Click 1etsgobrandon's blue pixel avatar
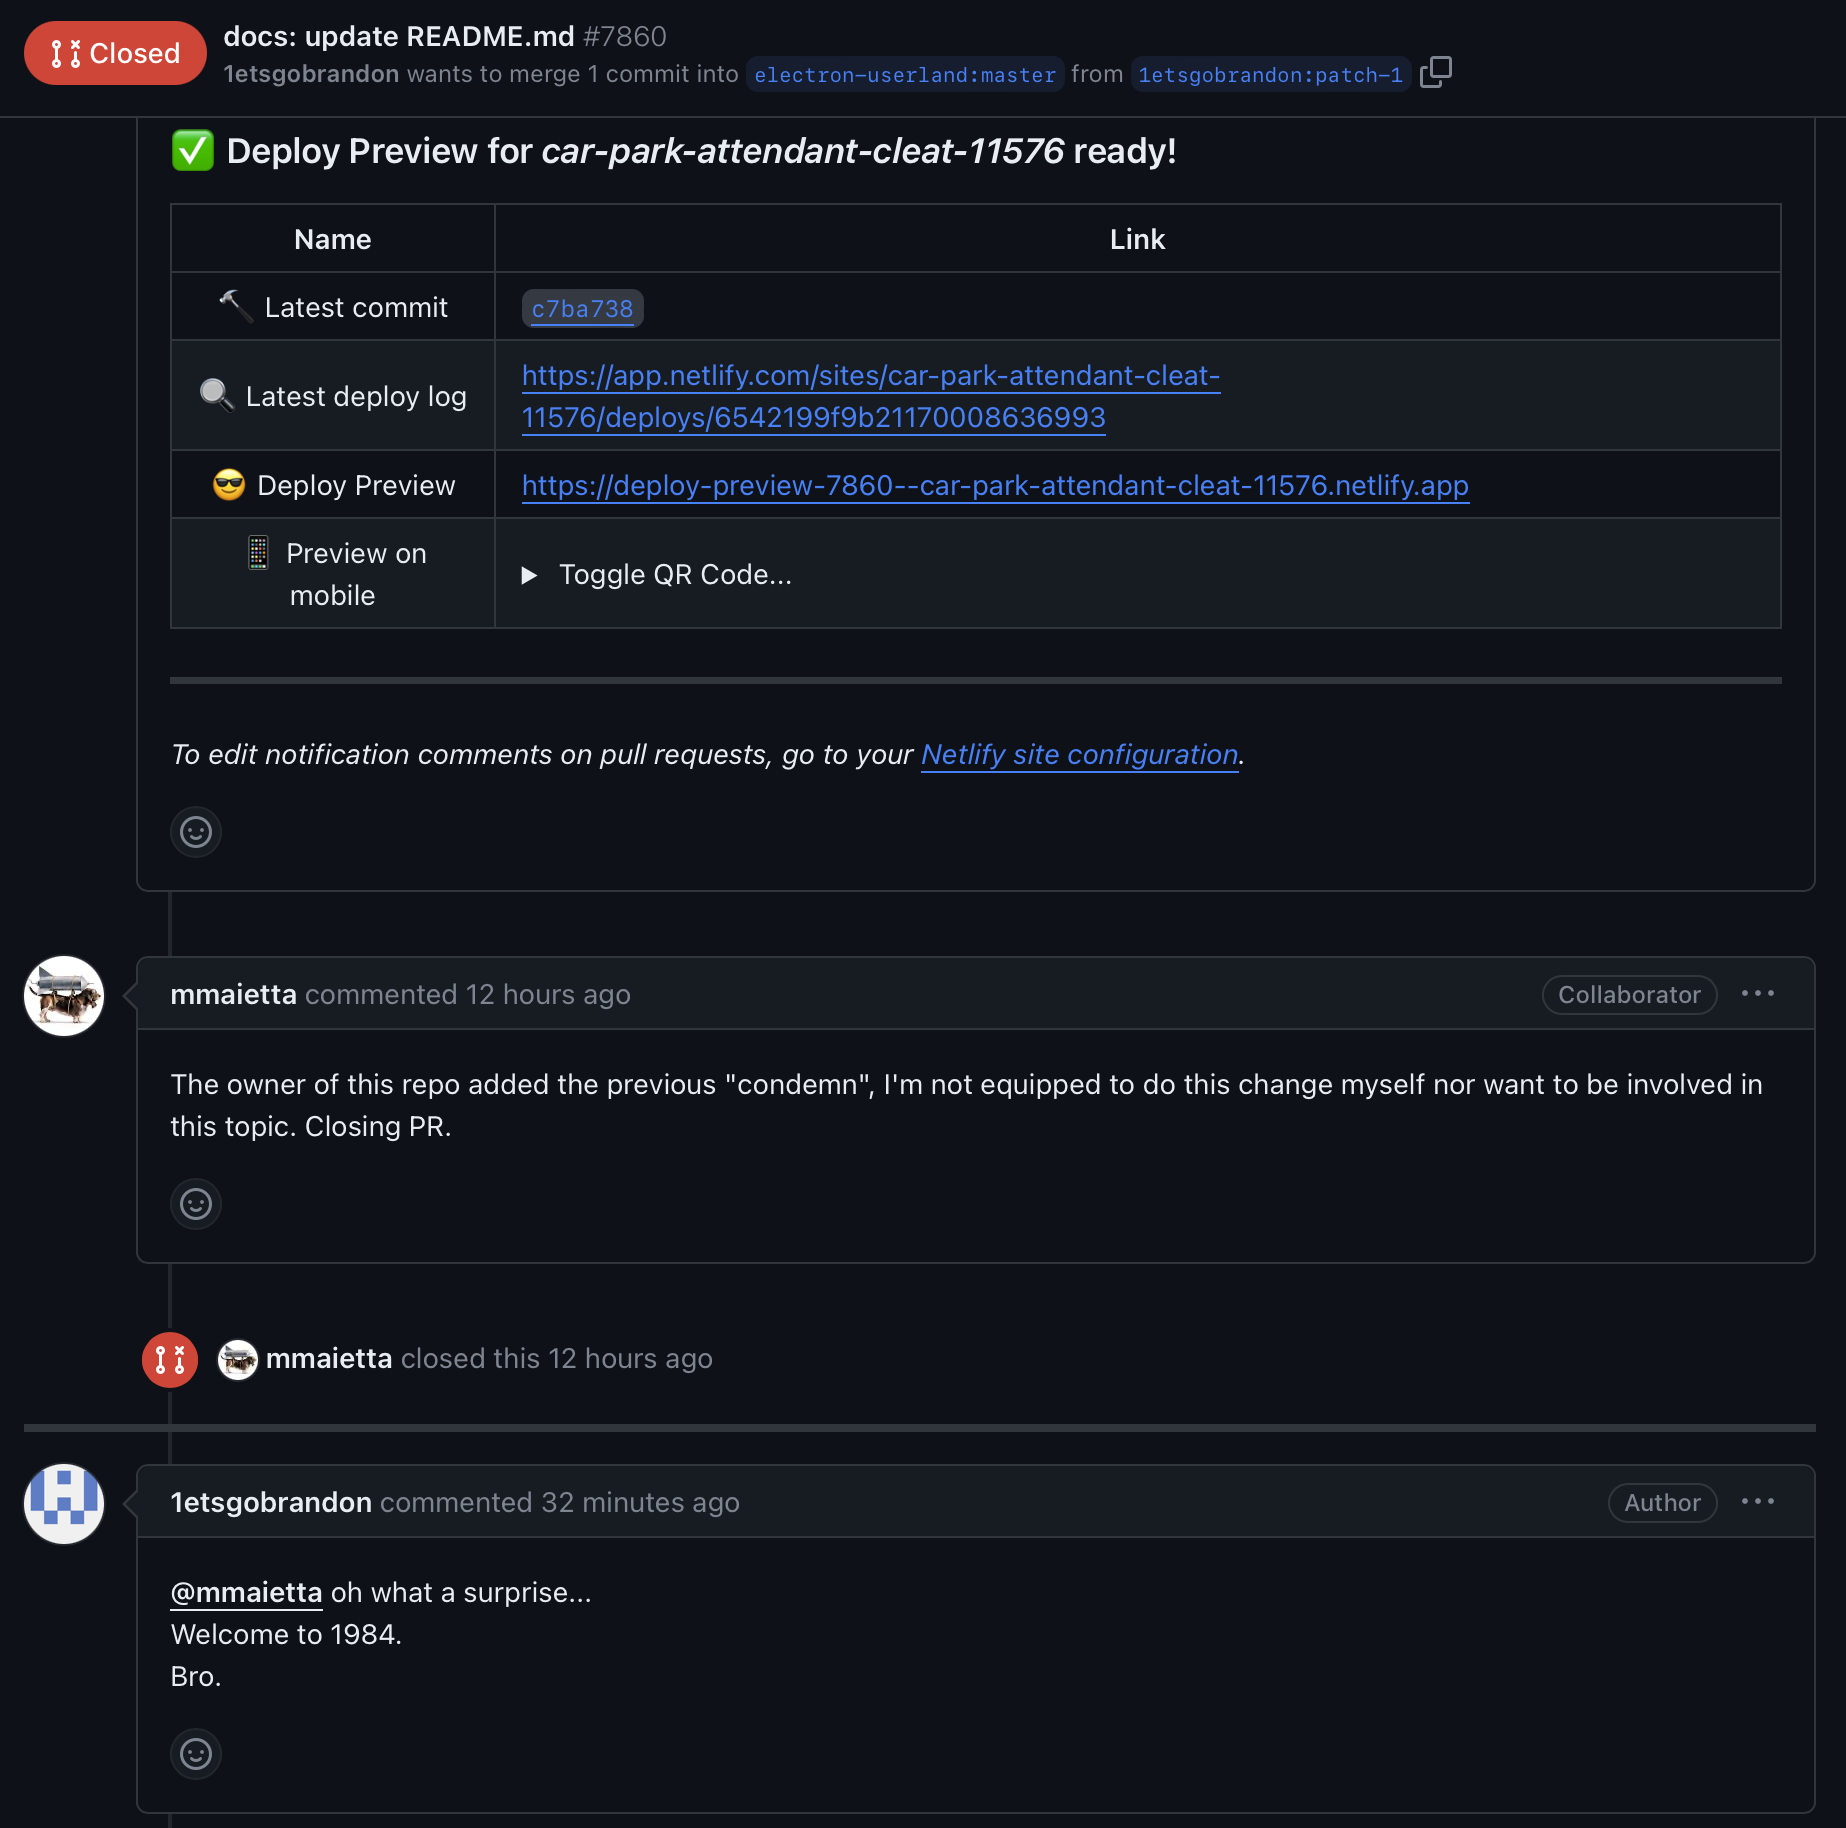Image resolution: width=1846 pixels, height=1828 pixels. [x=64, y=1504]
